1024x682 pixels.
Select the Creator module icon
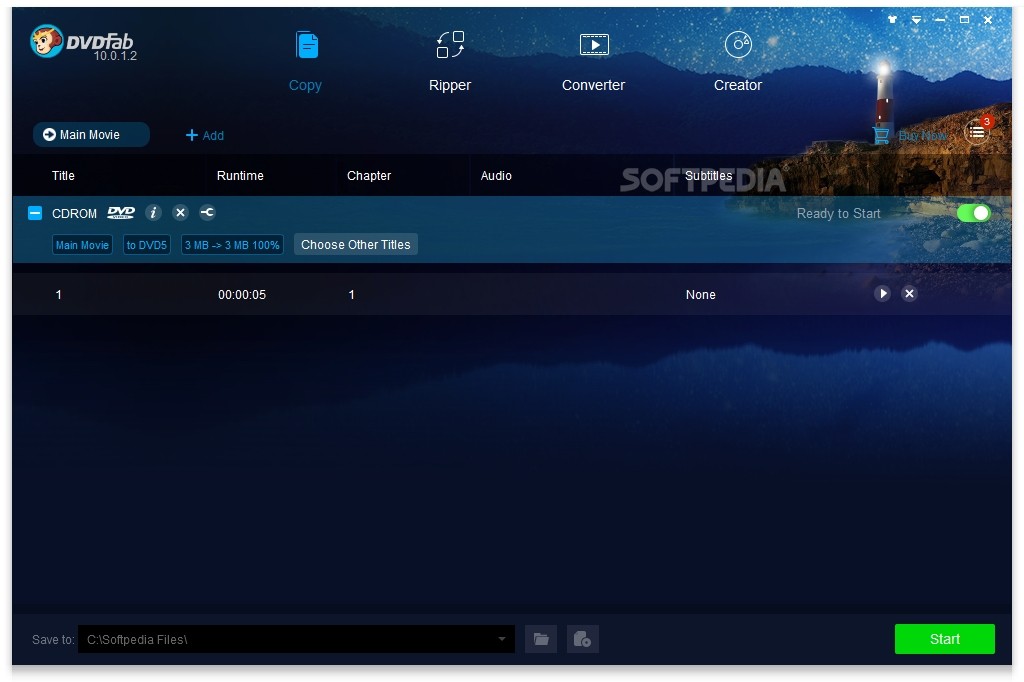point(737,45)
